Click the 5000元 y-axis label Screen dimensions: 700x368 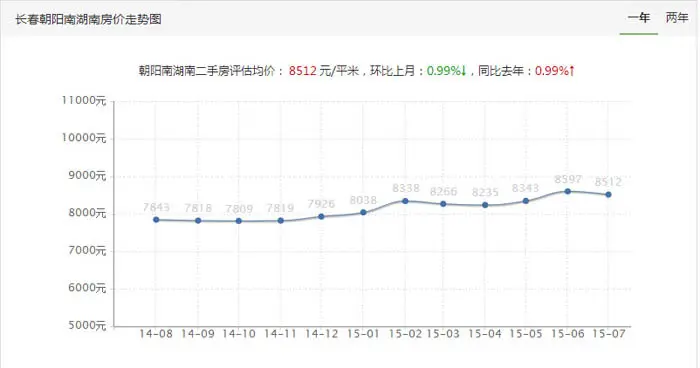click(87, 325)
